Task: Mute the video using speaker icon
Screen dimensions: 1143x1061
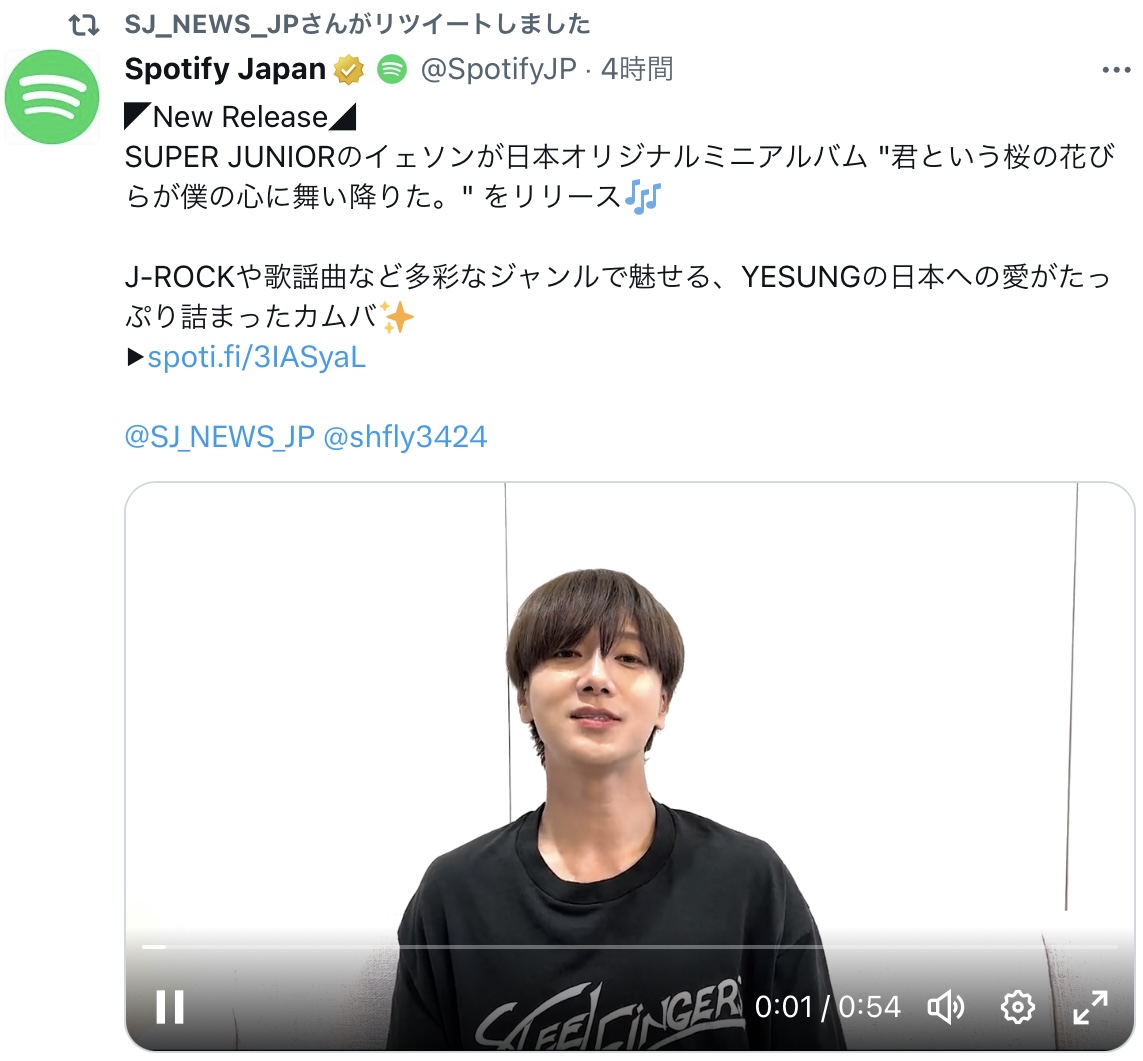Action: pos(945,1007)
